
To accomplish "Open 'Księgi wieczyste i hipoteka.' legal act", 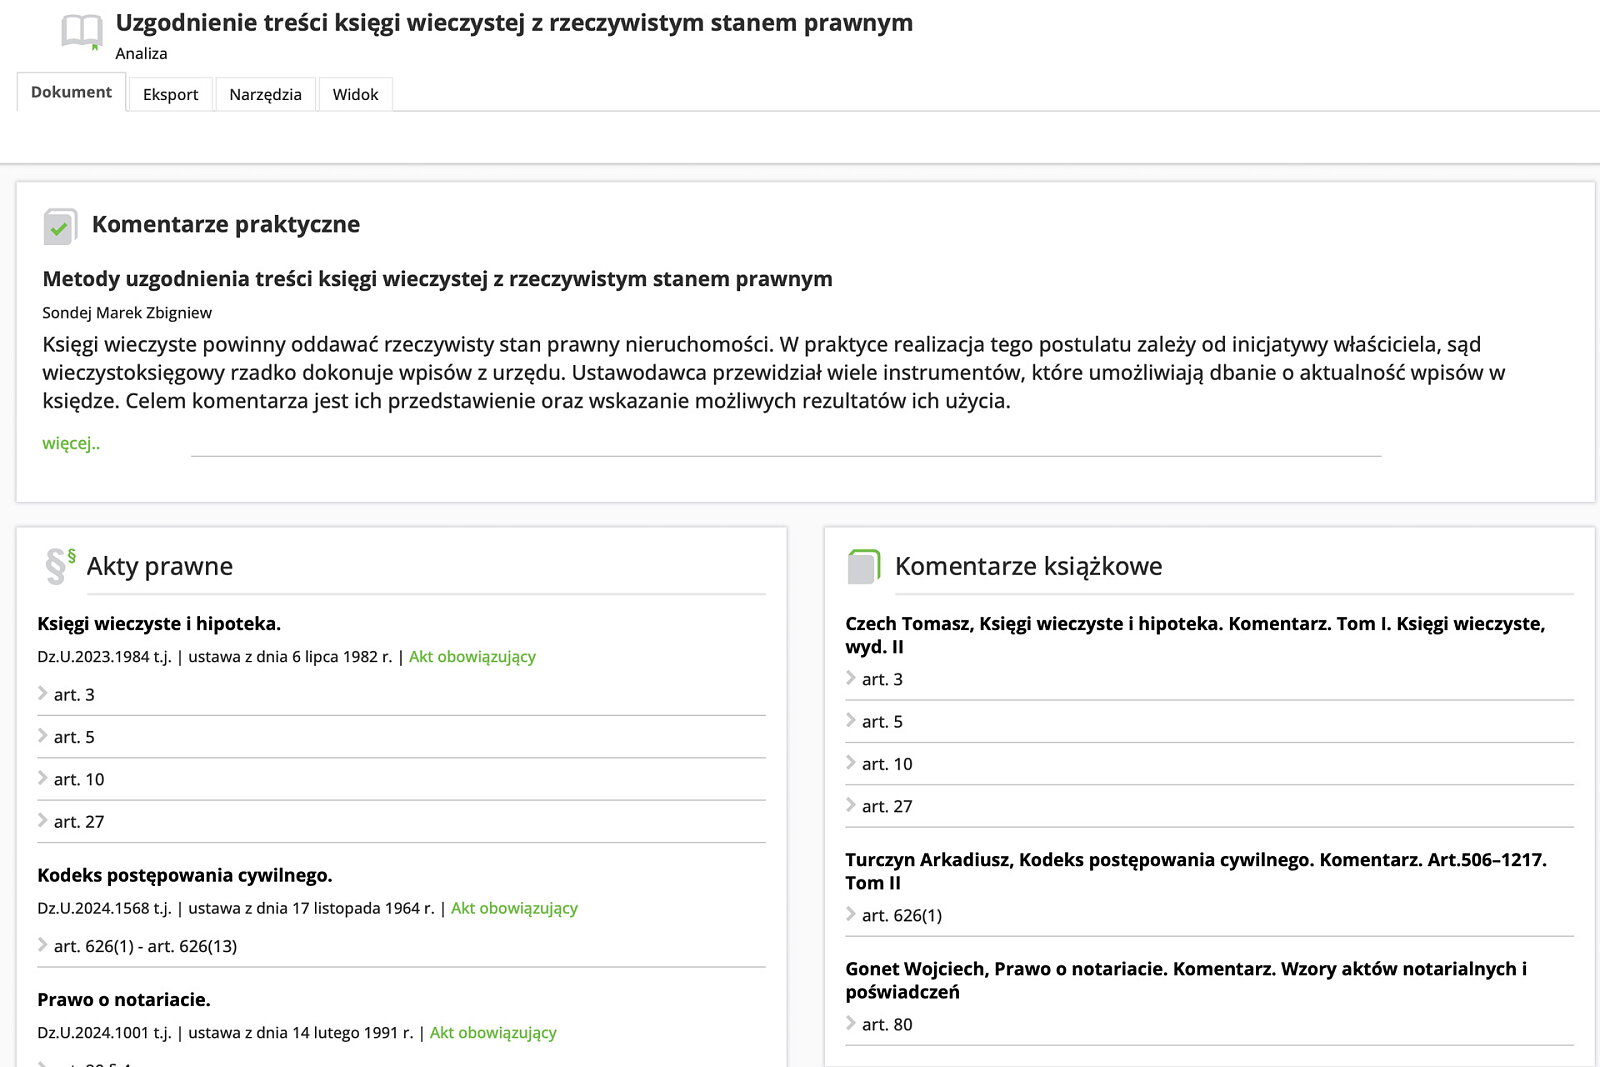I will 159,624.
